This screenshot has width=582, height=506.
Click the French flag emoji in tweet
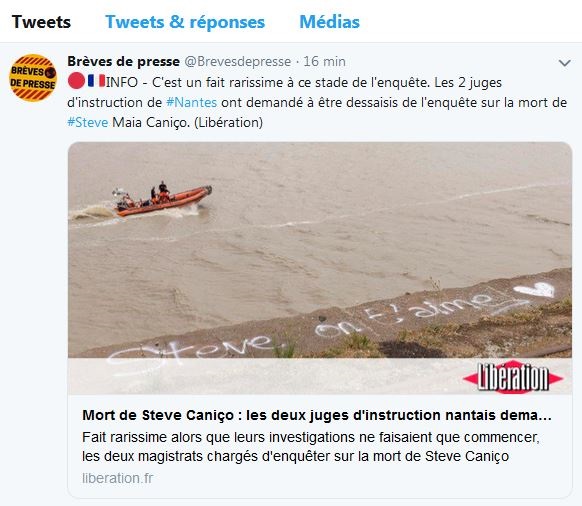pyautogui.click(x=97, y=81)
